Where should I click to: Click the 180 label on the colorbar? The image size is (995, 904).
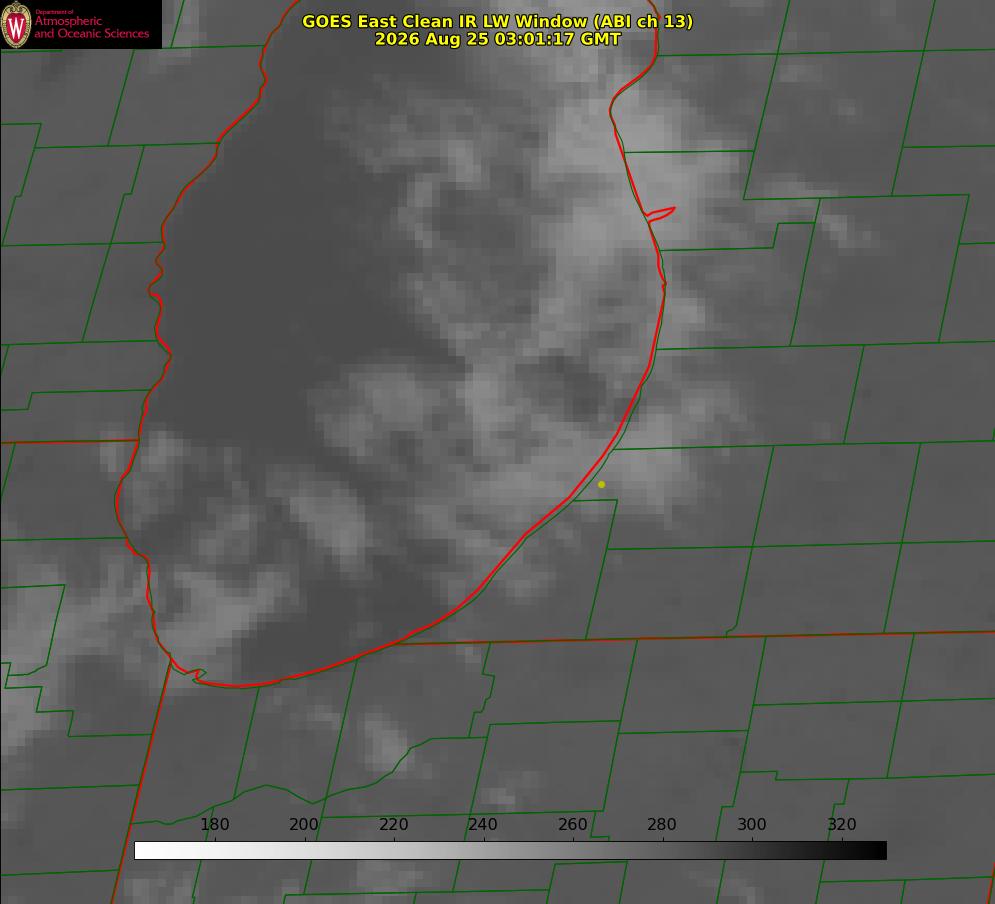tap(214, 824)
